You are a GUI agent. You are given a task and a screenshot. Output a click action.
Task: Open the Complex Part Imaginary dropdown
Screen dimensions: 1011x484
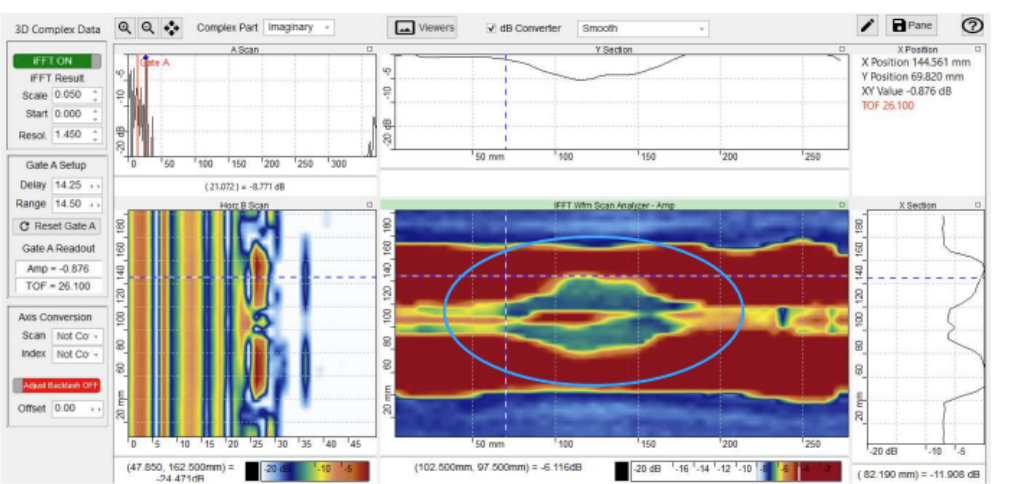point(299,28)
